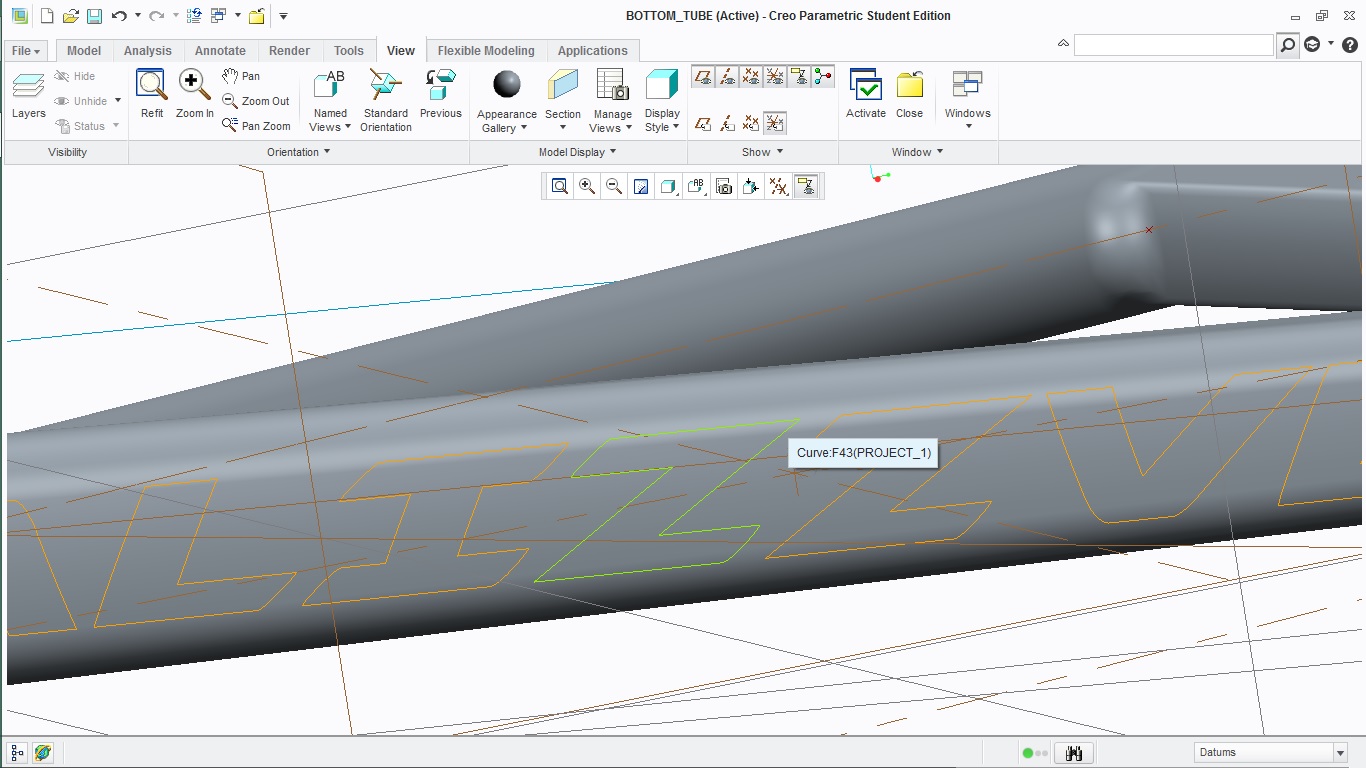The width and height of the screenshot is (1366, 768).
Task: Open in-graphics saved views camera icon
Action: tap(724, 186)
